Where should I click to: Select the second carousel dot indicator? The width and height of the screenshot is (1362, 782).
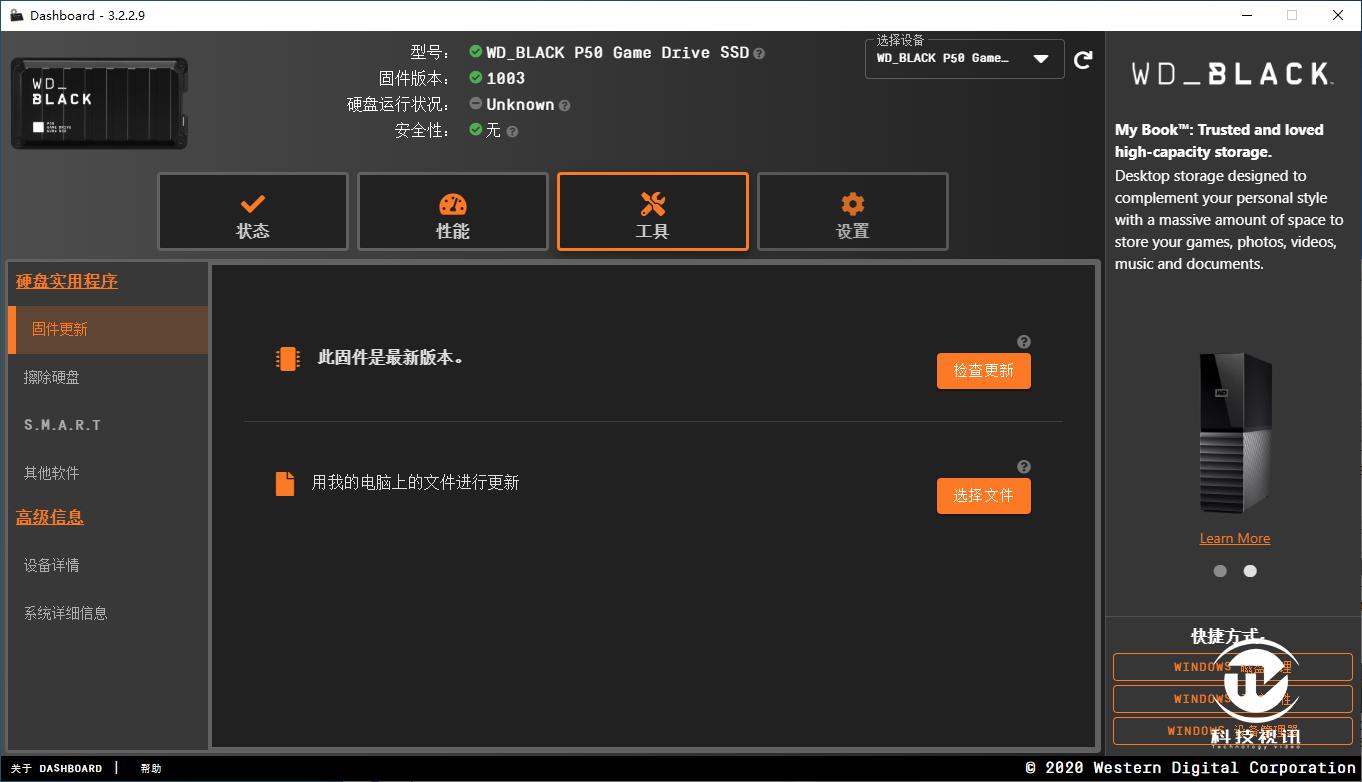(1249, 570)
